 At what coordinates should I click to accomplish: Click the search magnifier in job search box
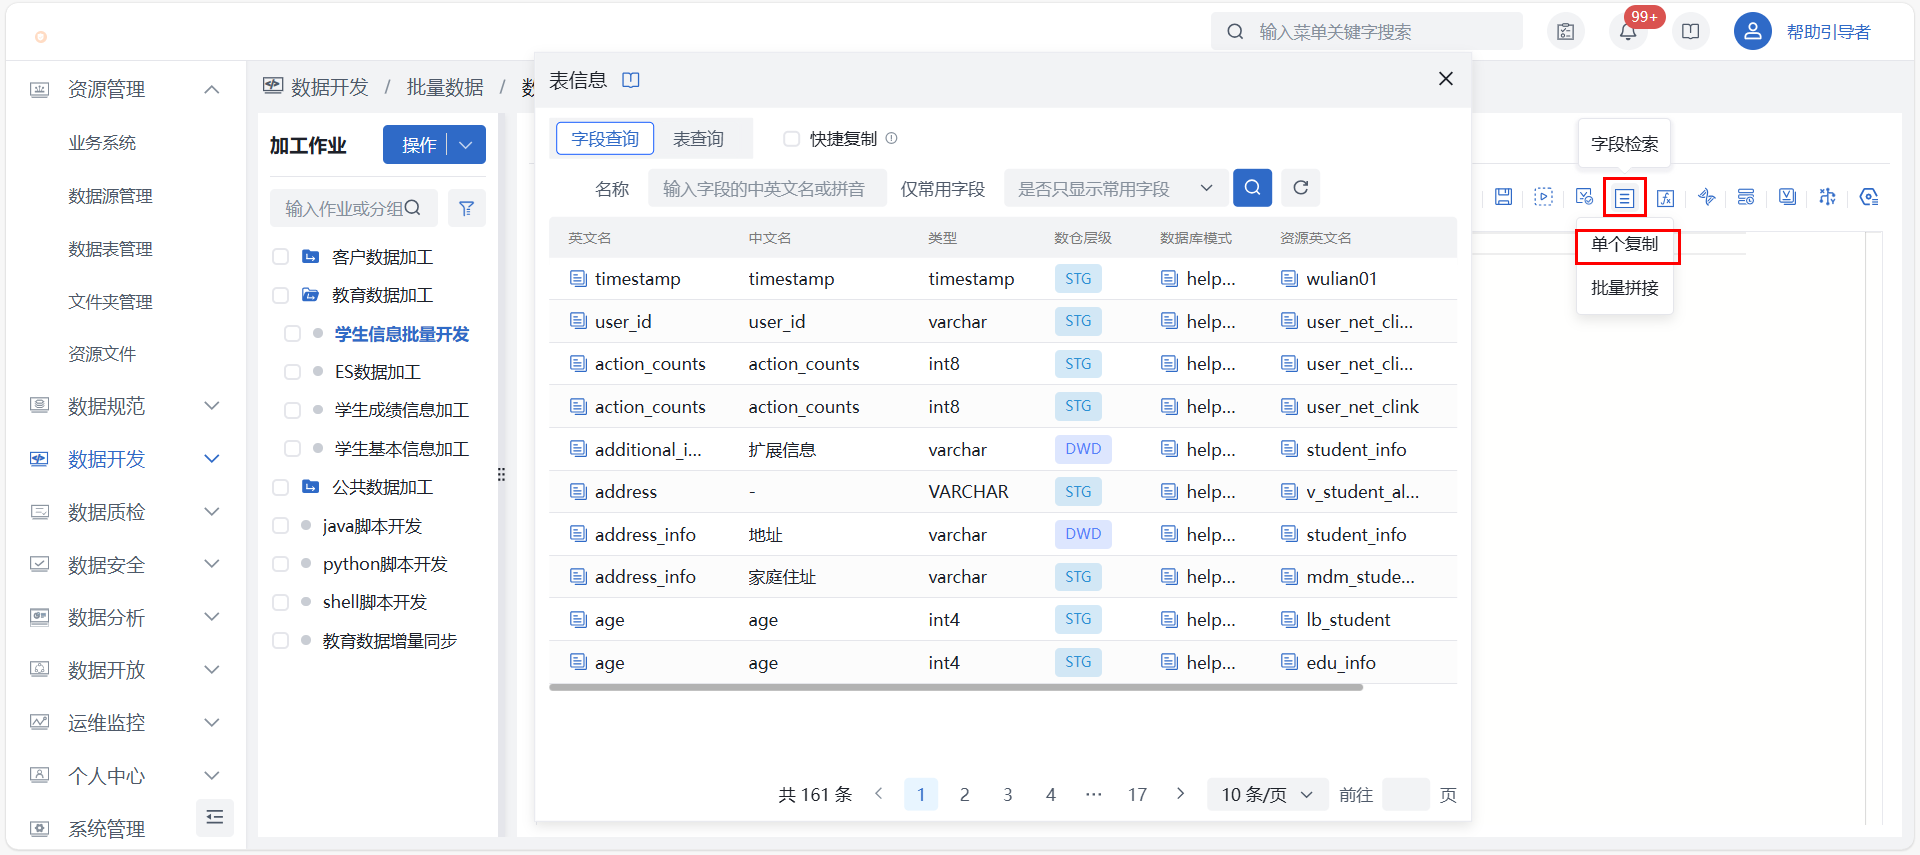(413, 208)
